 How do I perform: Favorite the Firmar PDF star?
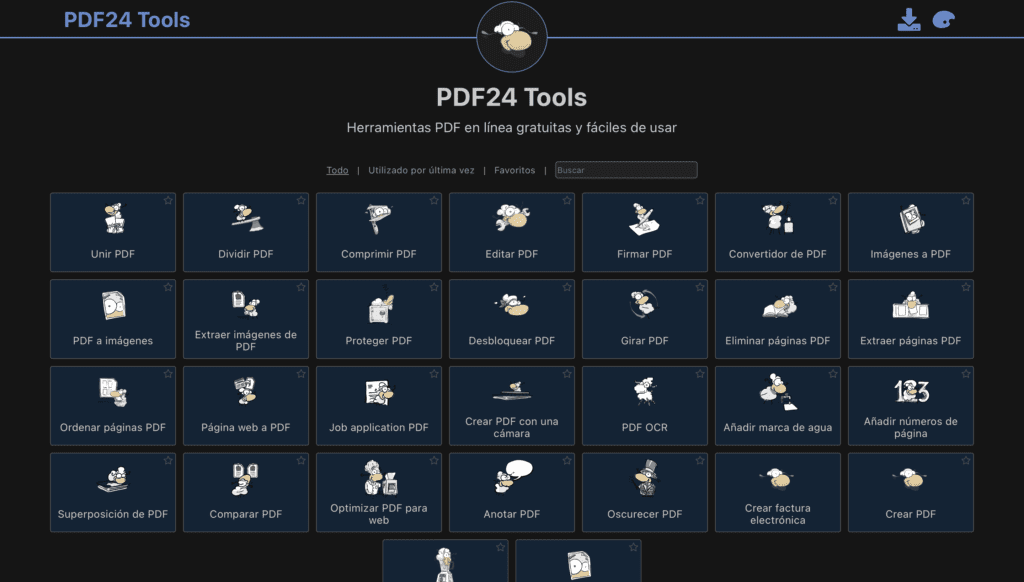coord(700,201)
